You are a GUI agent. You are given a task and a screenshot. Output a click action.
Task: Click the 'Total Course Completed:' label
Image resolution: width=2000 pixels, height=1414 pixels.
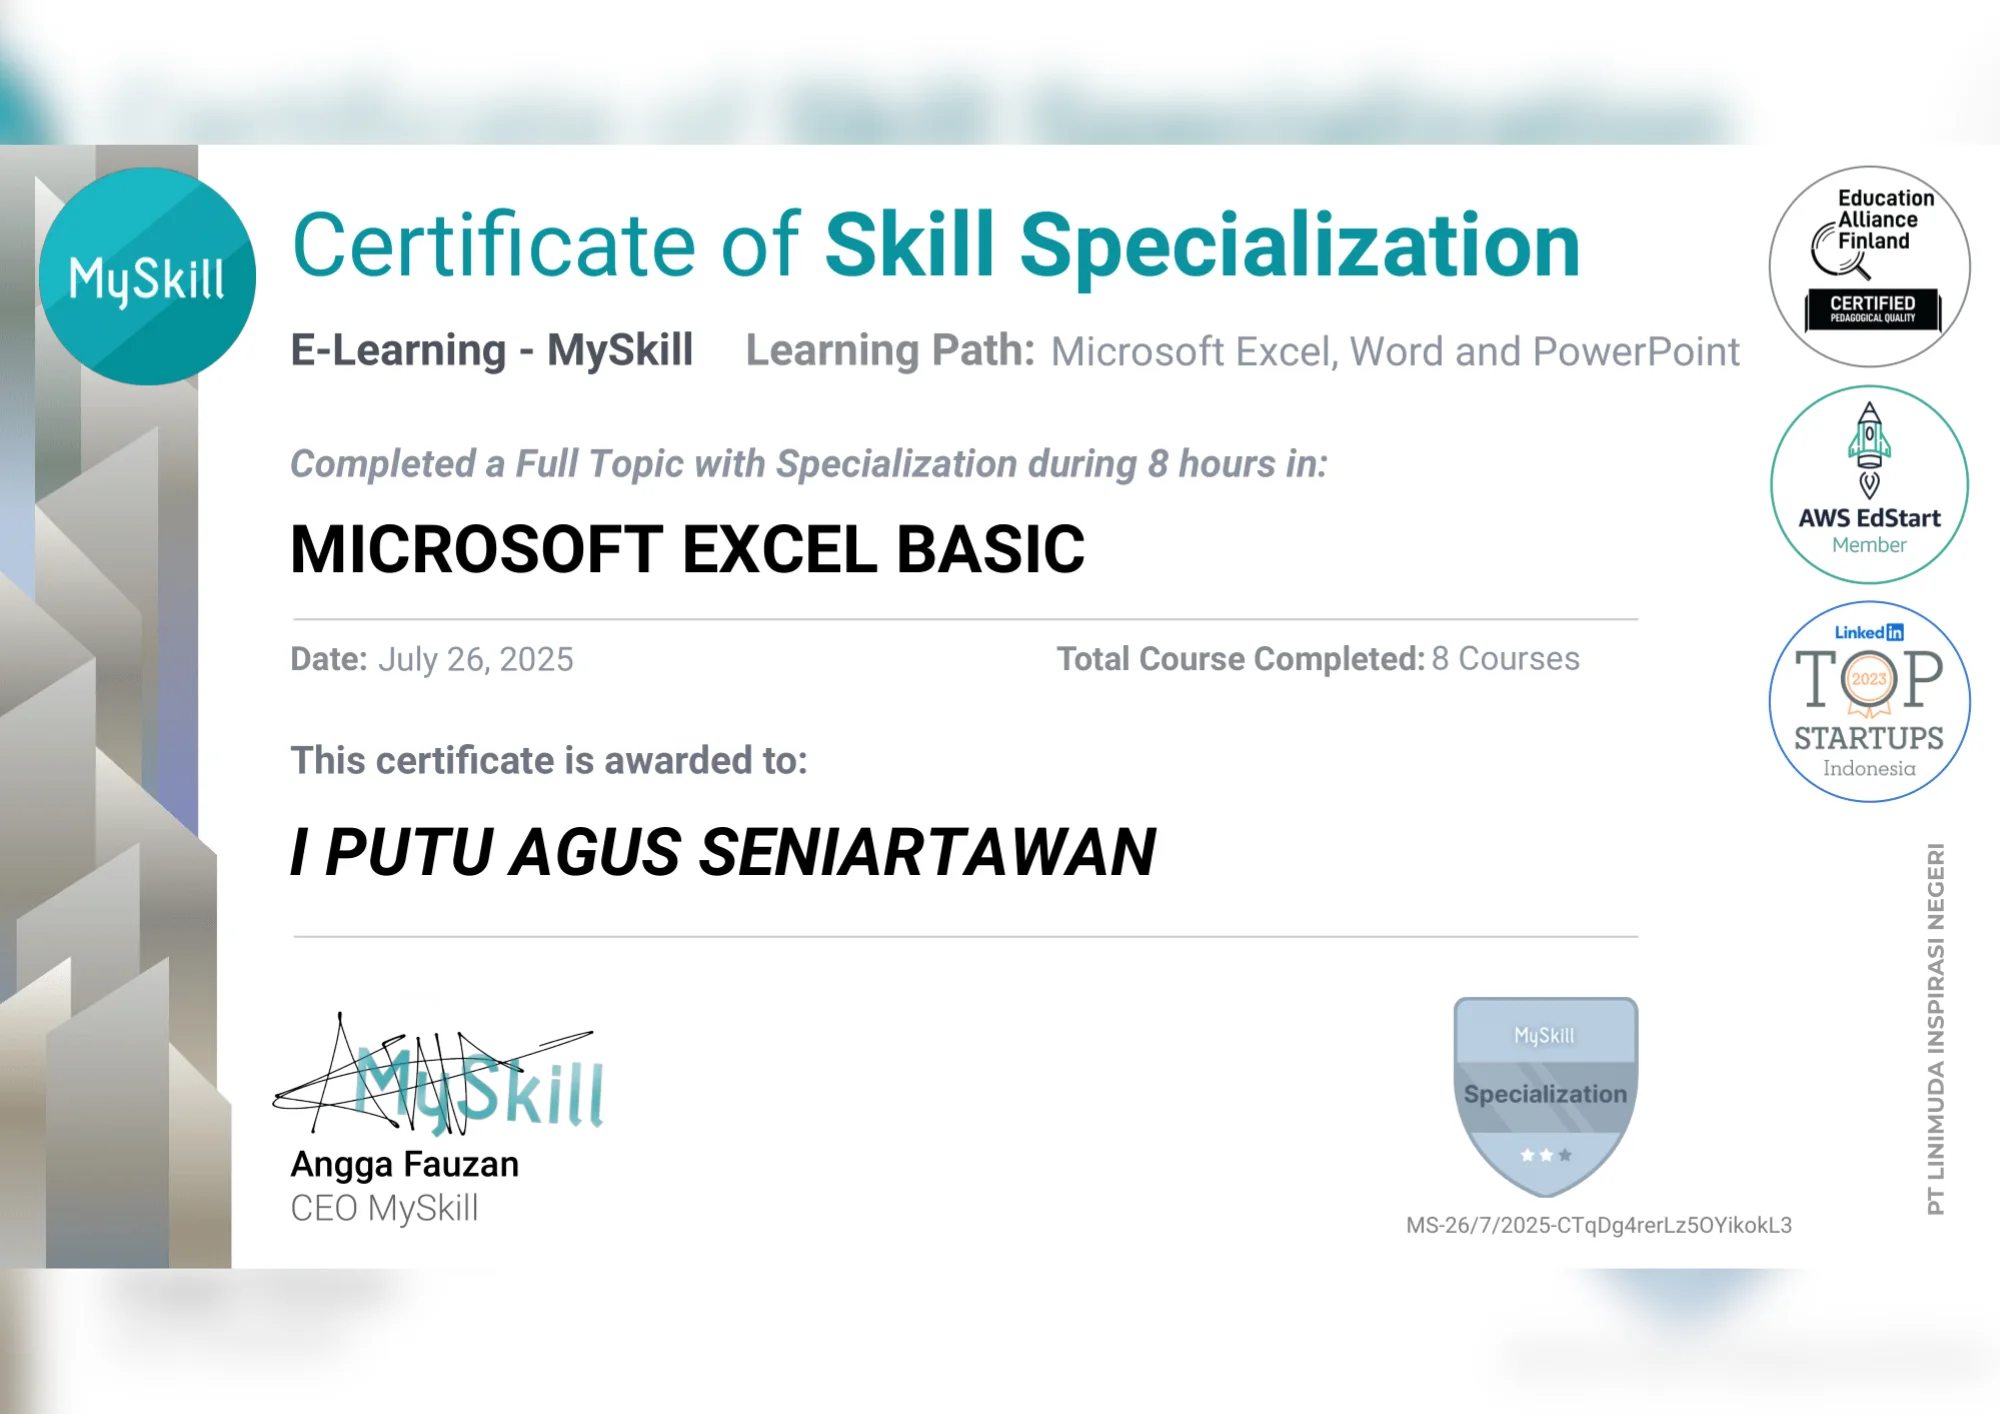coord(1241,659)
